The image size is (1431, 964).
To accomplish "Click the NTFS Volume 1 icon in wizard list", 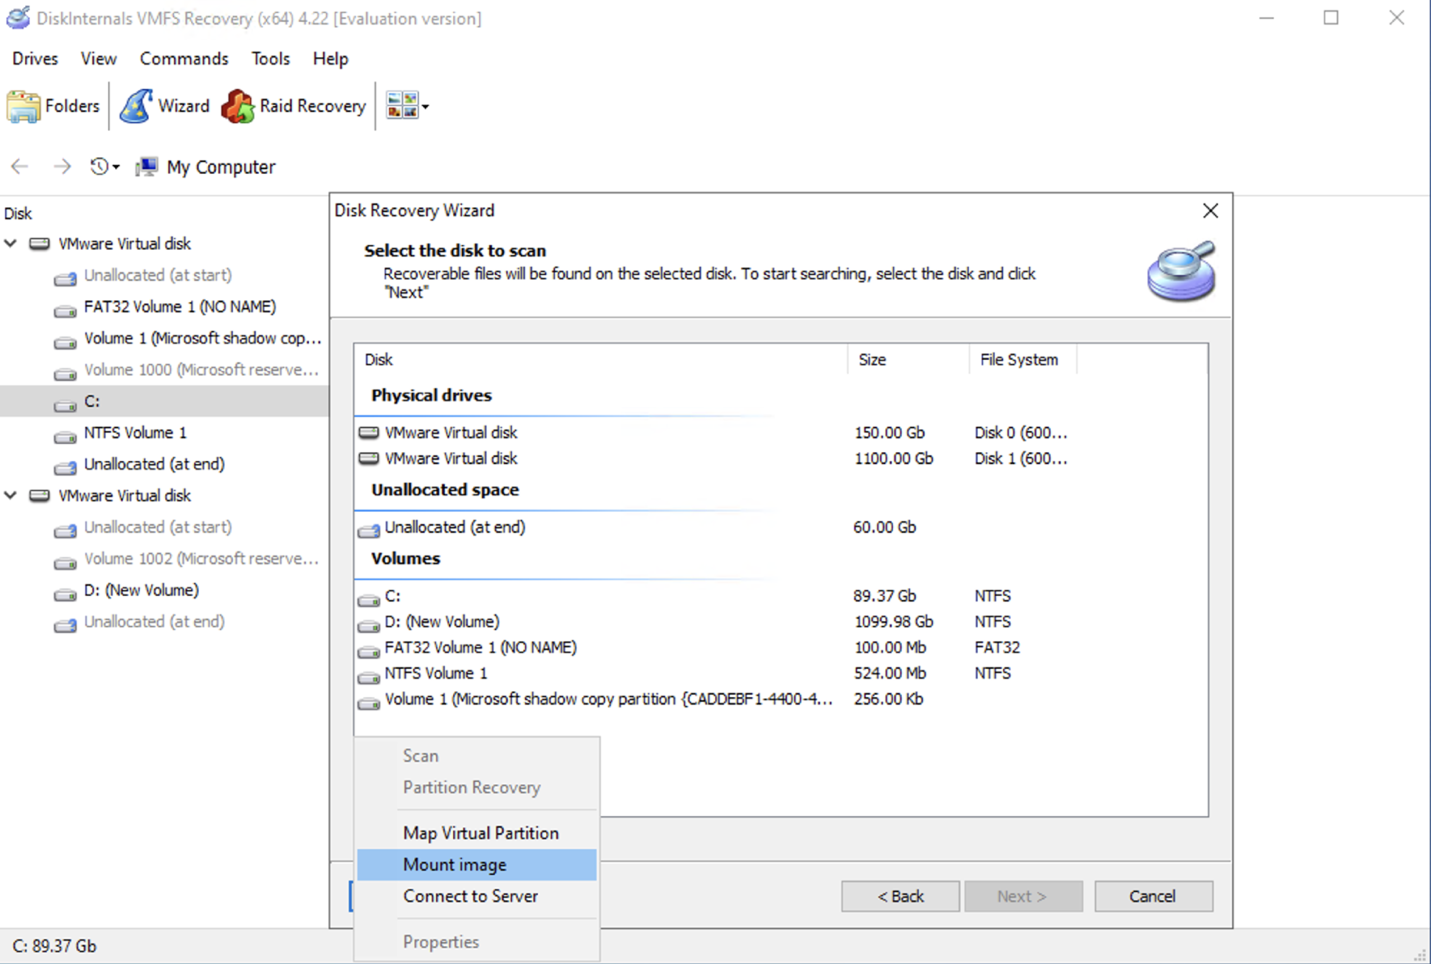I will point(369,677).
